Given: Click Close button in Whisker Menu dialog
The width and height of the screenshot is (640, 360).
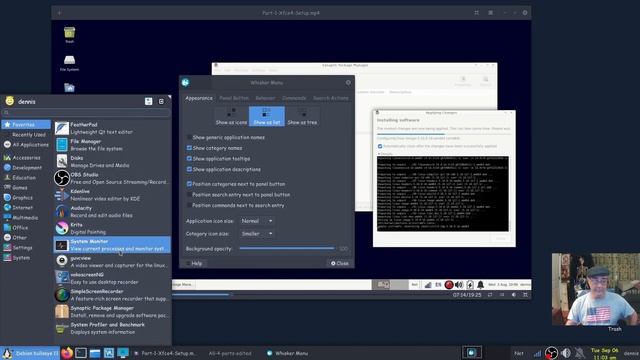Looking at the screenshot, I should point(340,263).
